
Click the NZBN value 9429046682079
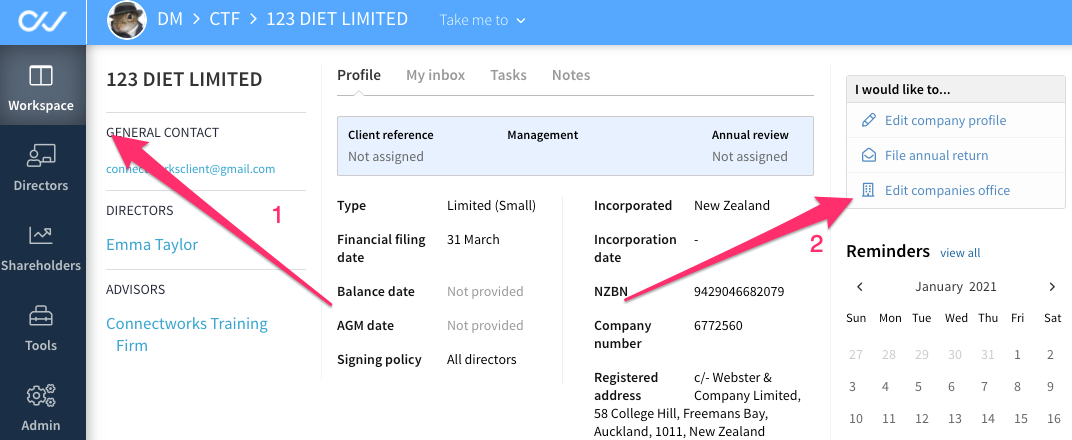click(x=739, y=292)
